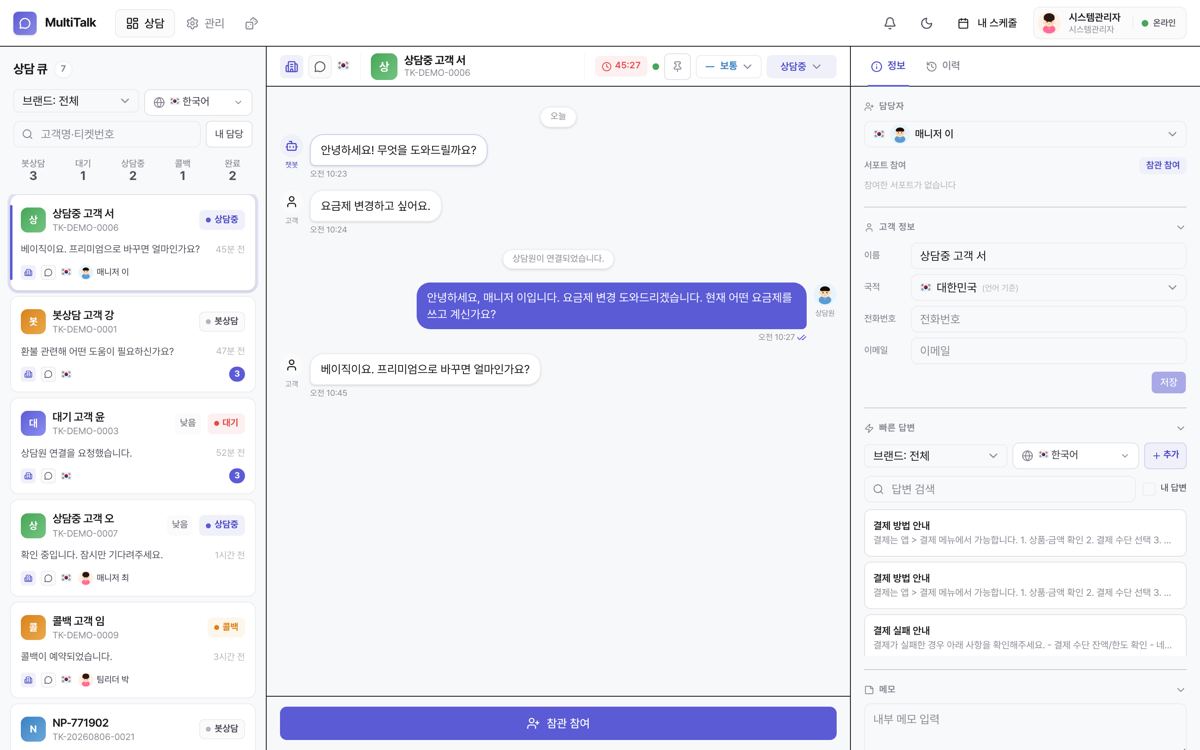Save customer info with 저장

point(1168,382)
